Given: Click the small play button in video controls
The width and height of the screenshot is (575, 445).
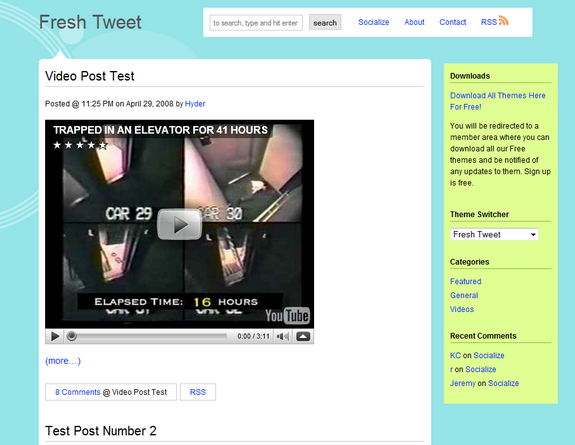Looking at the screenshot, I should pos(55,336).
